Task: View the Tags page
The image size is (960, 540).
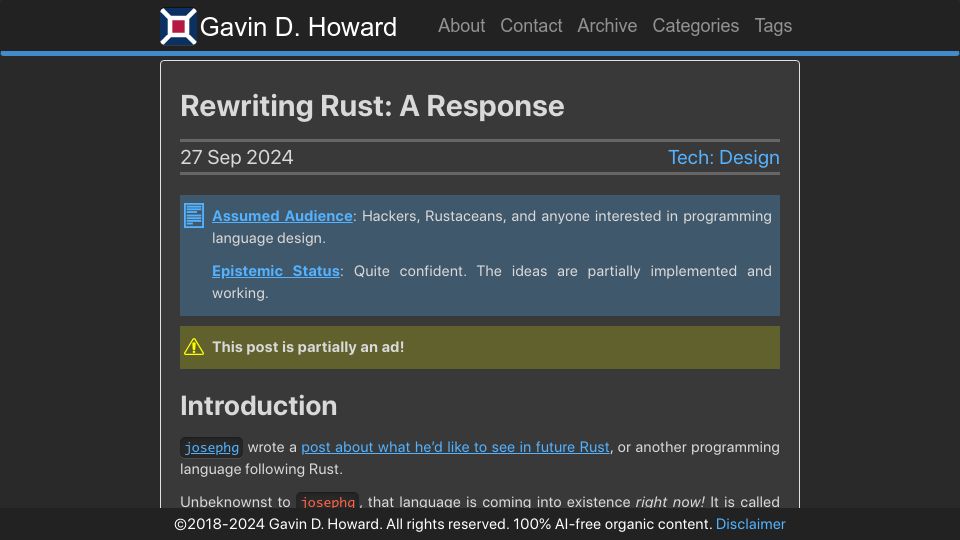Action: (x=773, y=26)
